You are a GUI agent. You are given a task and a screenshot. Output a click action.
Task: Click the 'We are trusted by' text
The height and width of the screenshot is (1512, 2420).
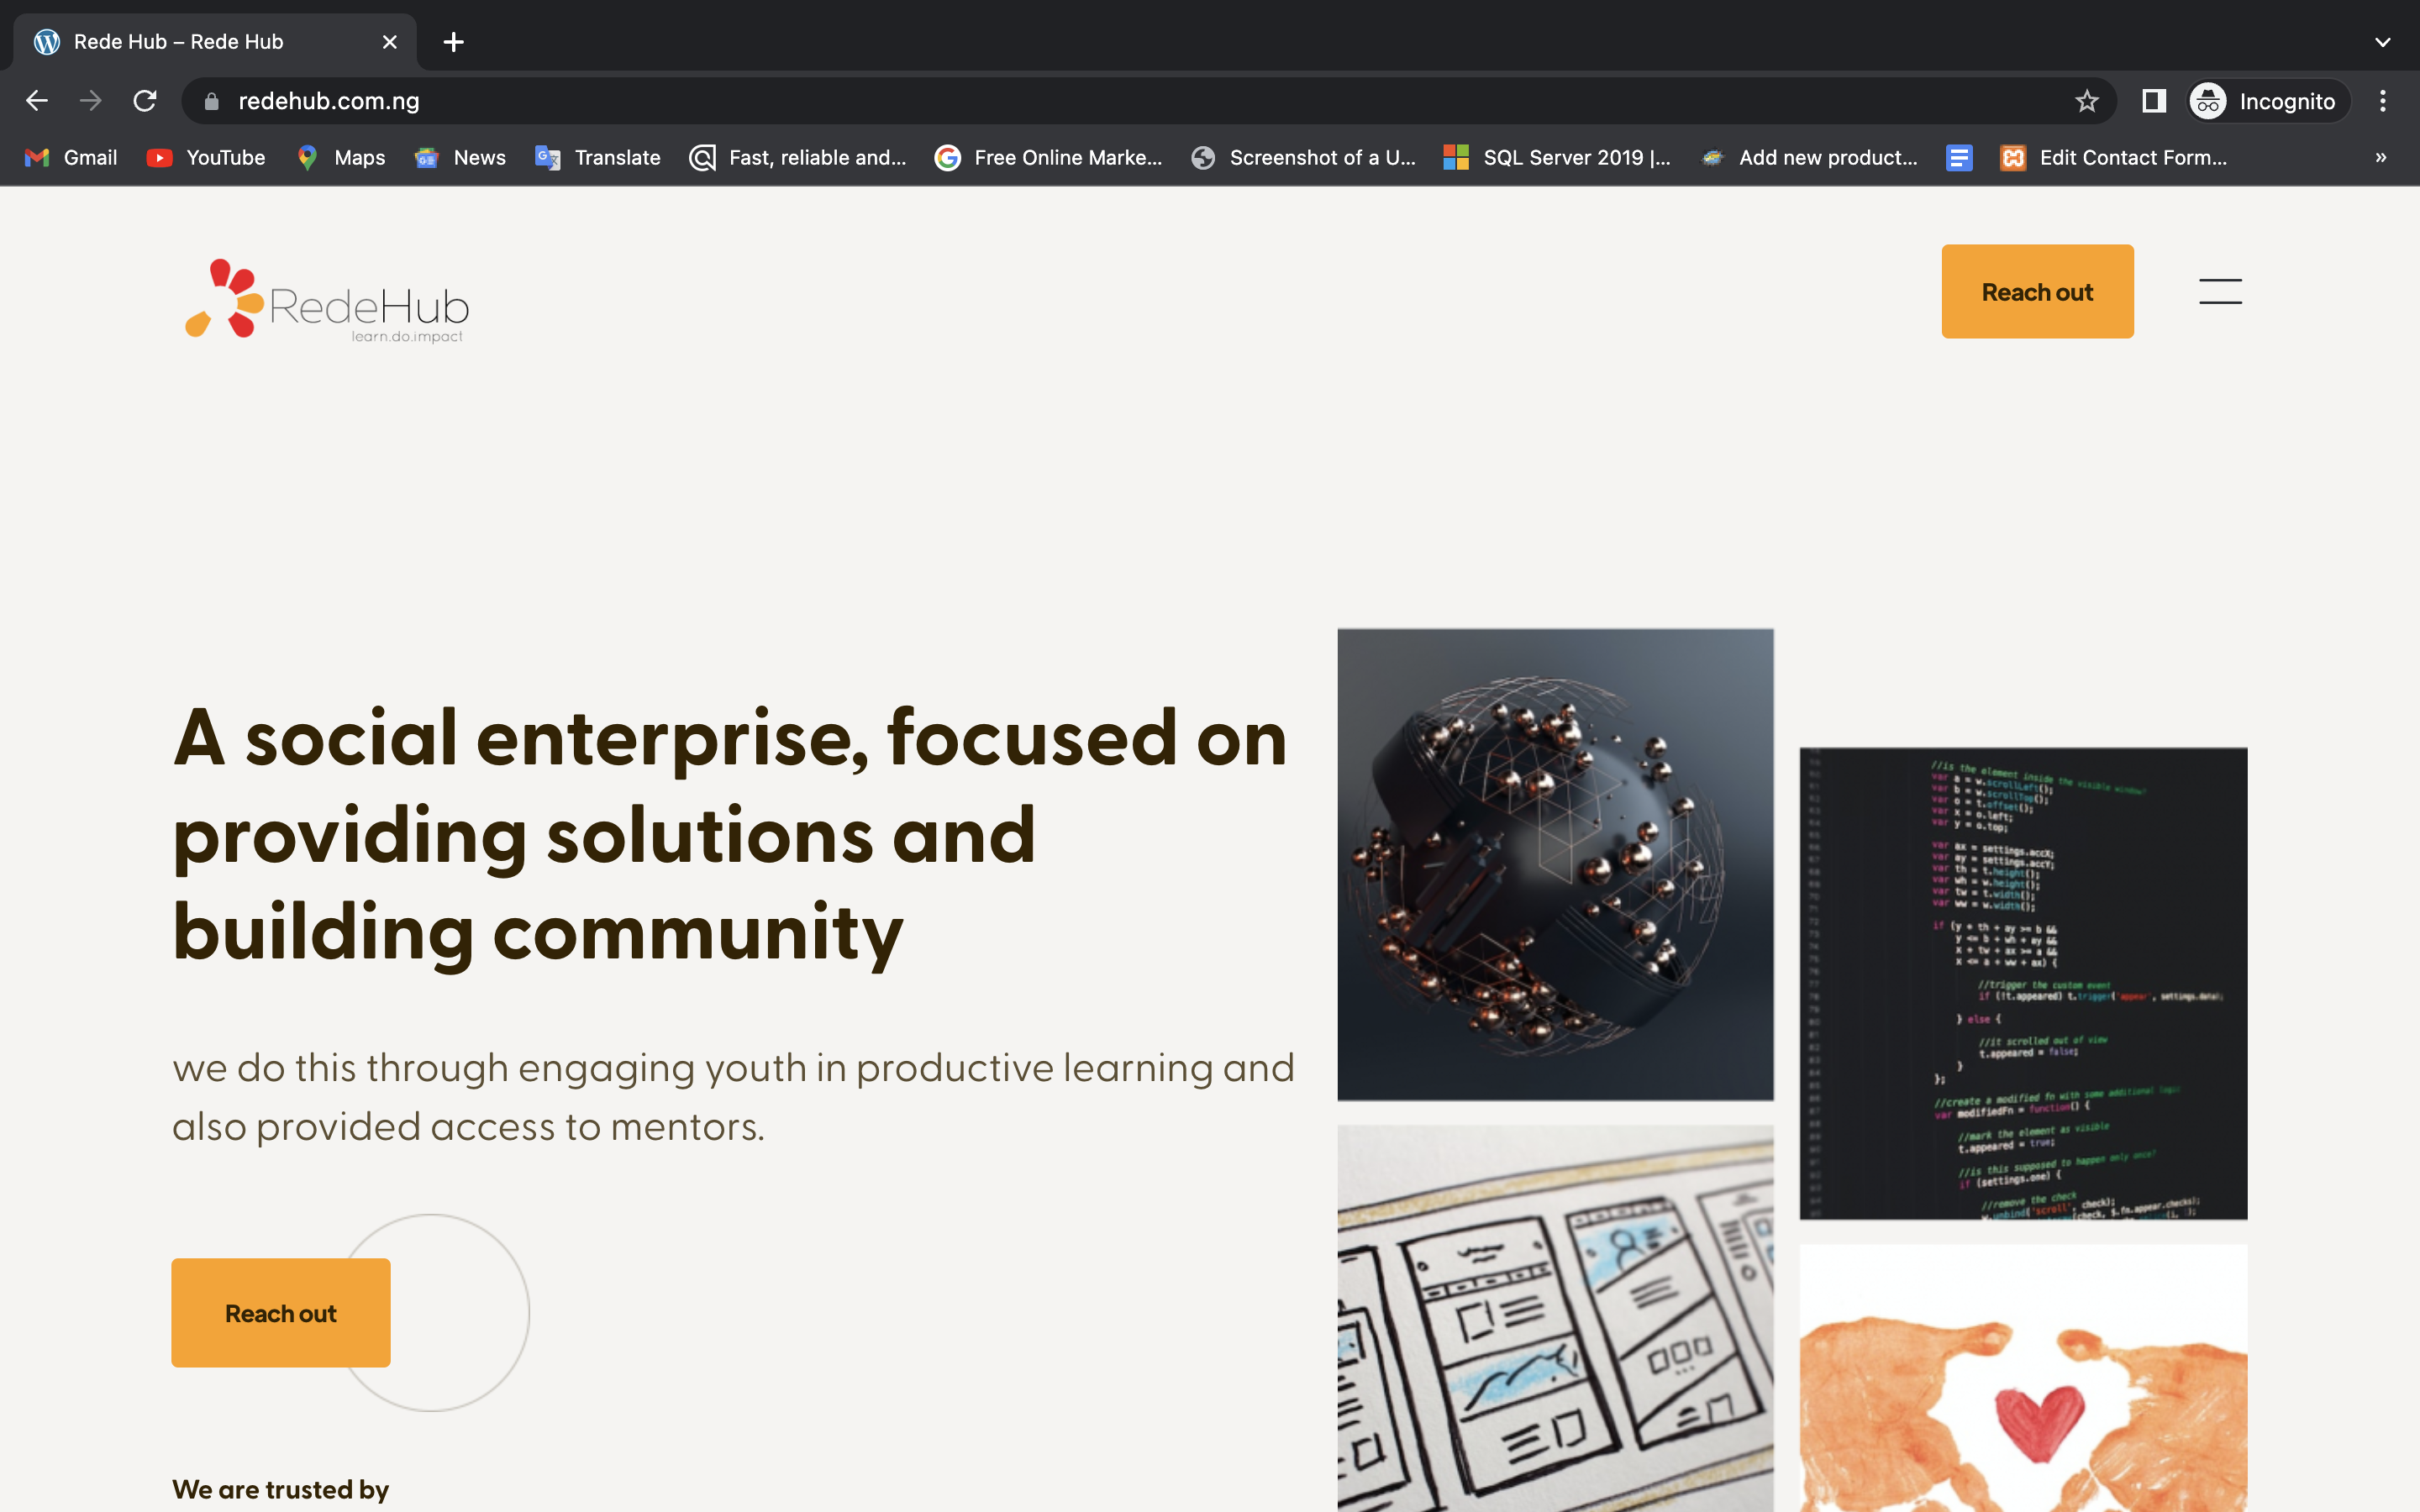(x=280, y=1489)
